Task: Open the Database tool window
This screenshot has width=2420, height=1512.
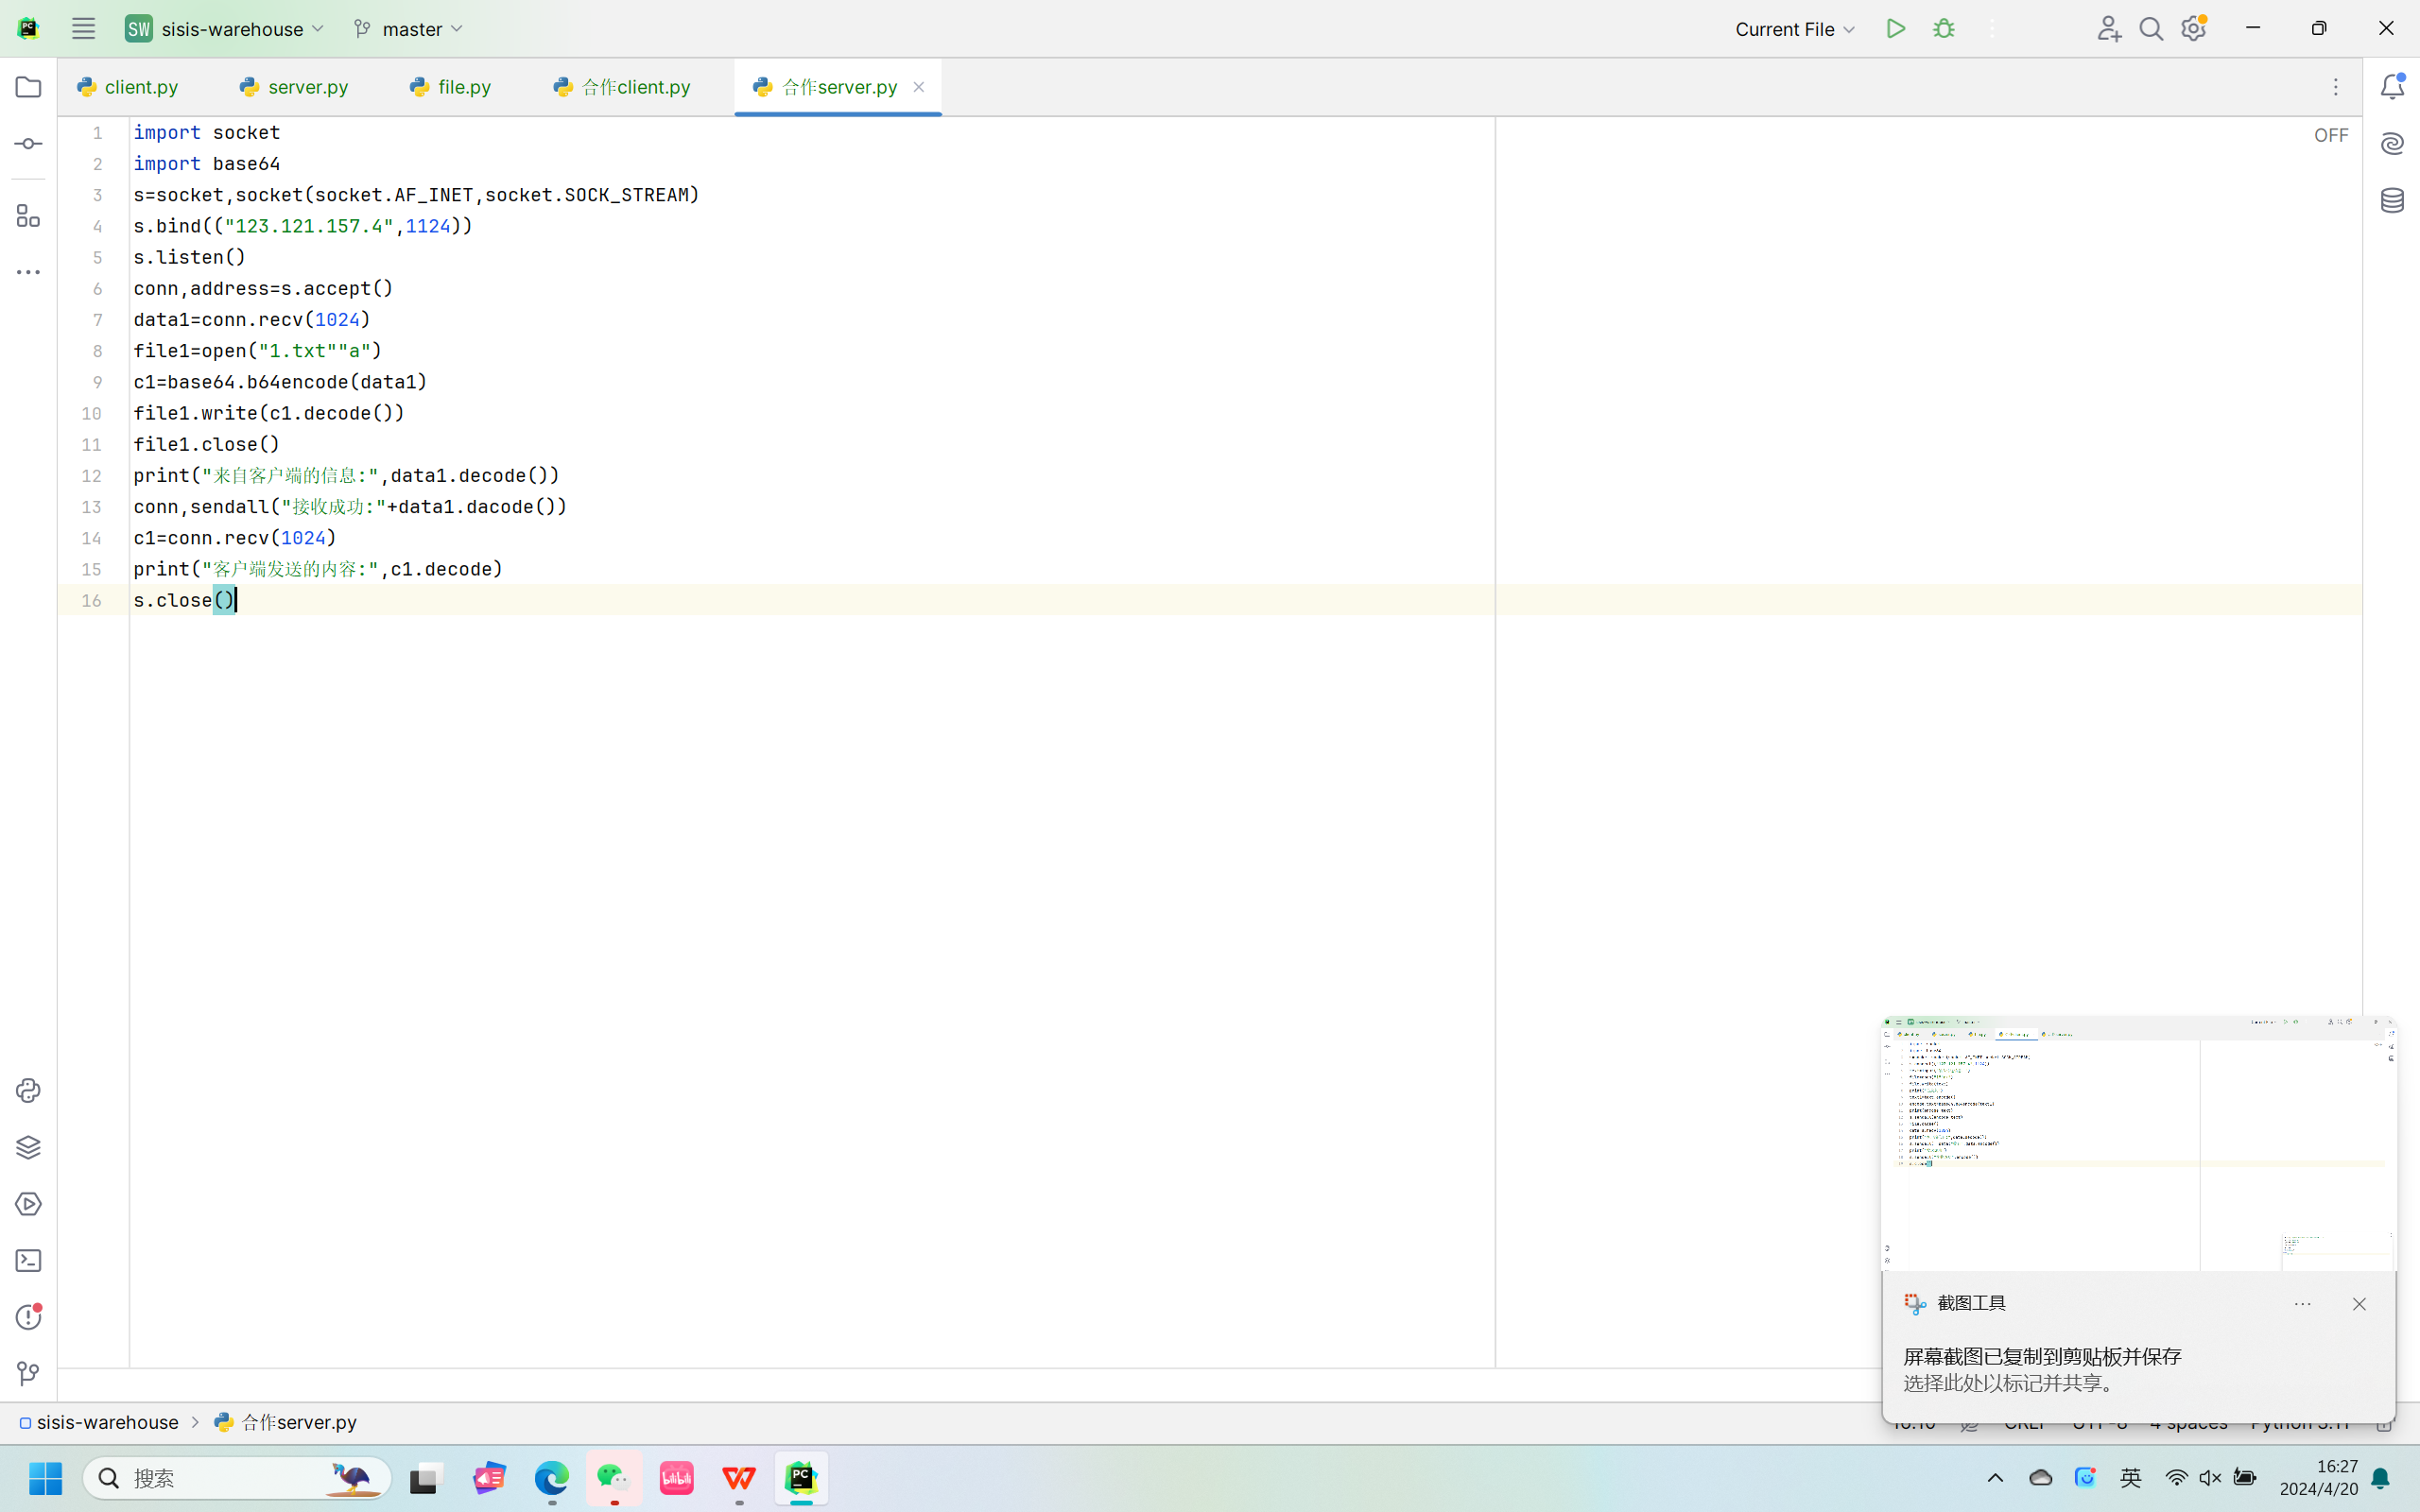Action: (2392, 201)
